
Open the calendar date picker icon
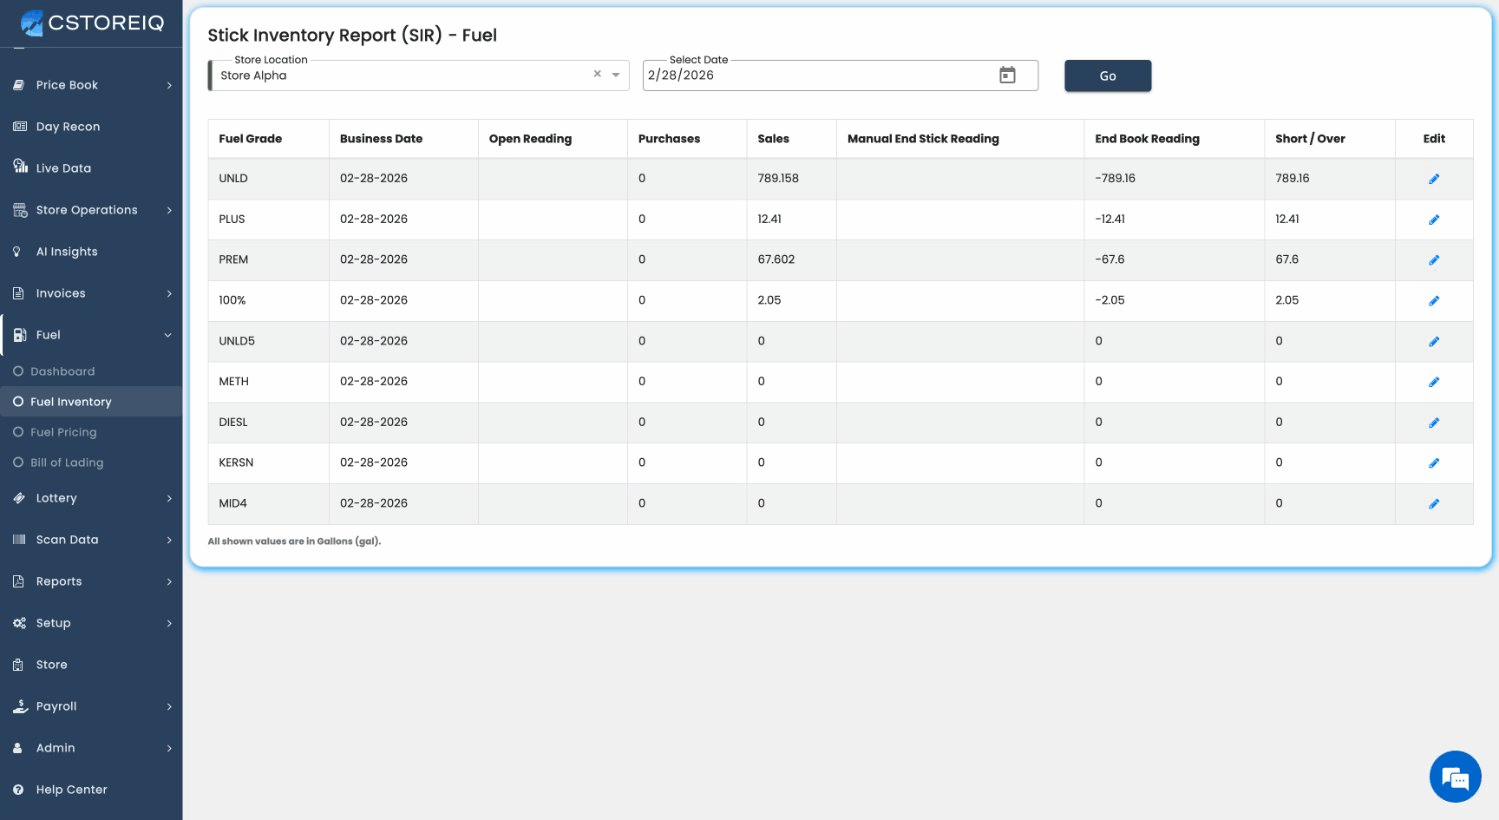[x=1007, y=75]
